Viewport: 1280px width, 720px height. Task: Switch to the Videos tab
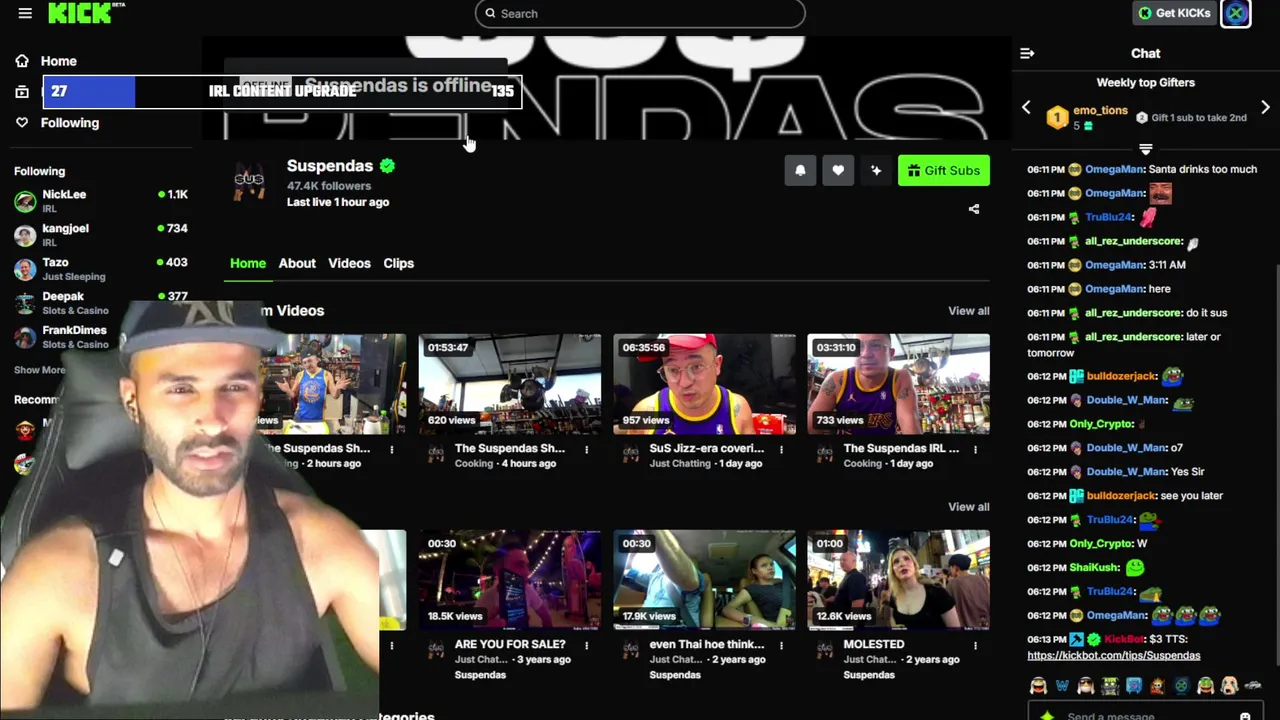349,263
